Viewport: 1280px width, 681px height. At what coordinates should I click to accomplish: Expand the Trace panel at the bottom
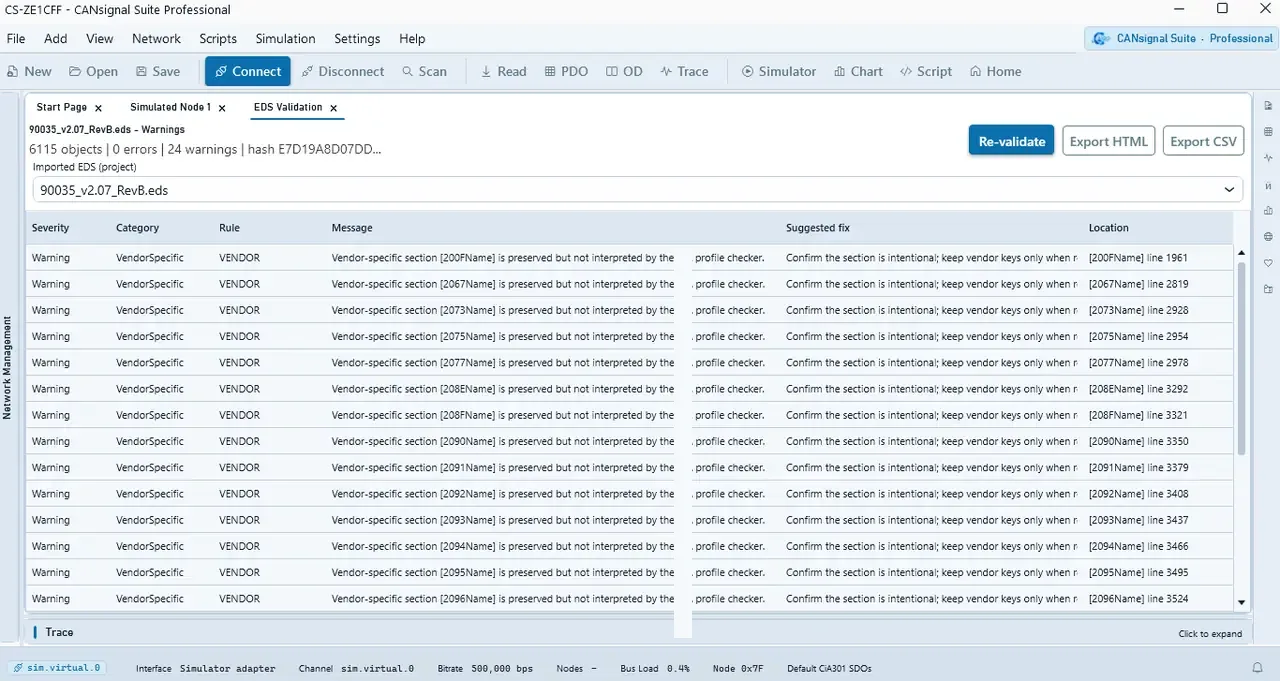click(638, 632)
